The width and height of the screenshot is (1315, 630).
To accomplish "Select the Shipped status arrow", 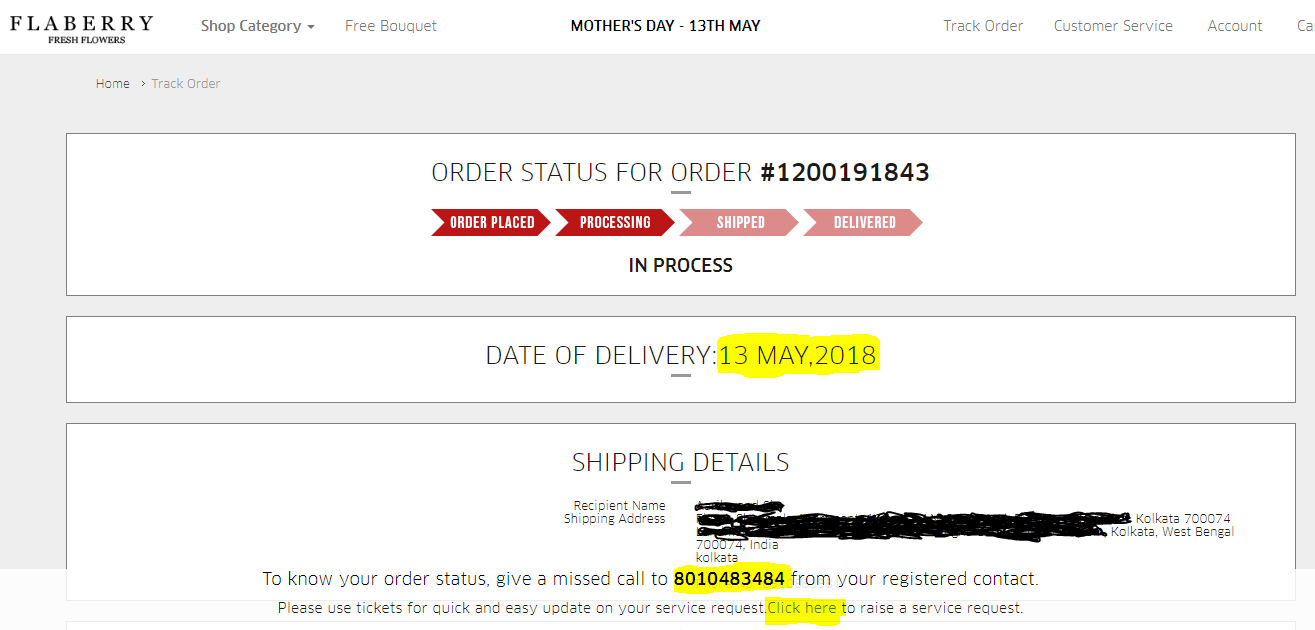I will pos(739,222).
